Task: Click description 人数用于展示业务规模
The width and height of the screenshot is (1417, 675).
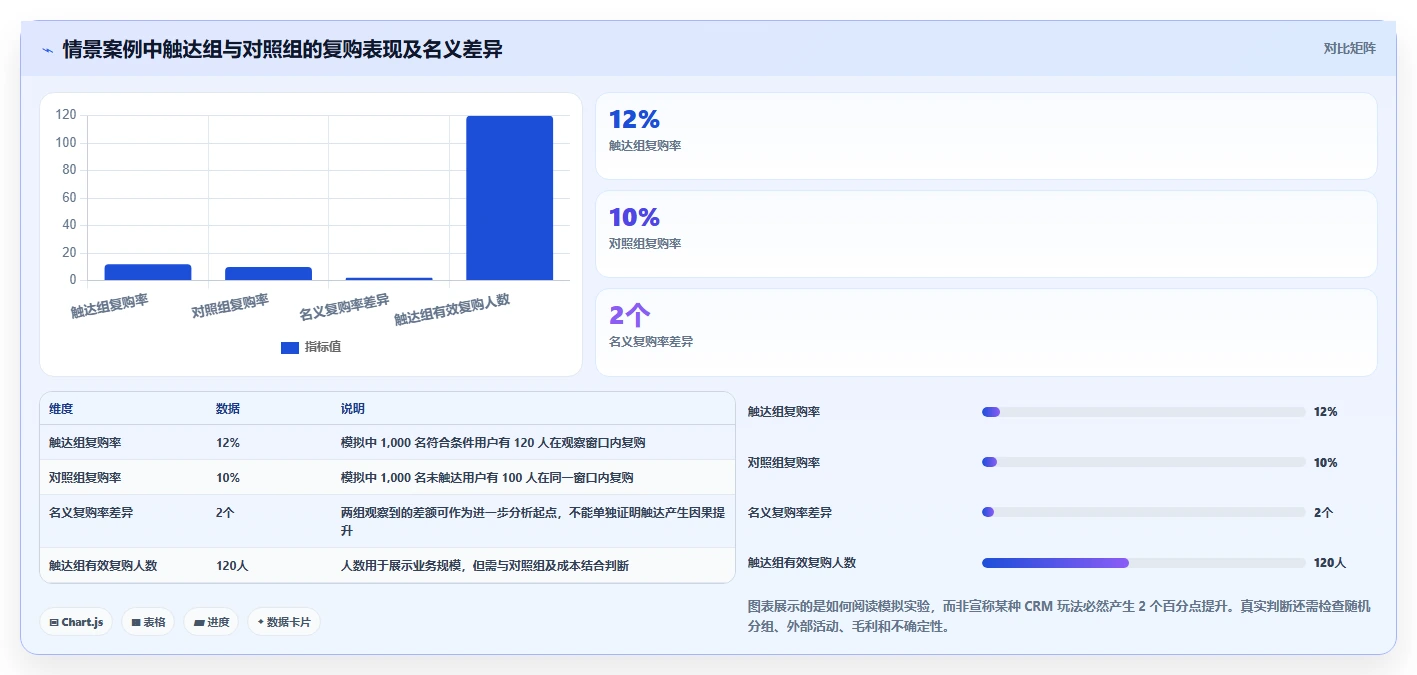Action: (485, 565)
